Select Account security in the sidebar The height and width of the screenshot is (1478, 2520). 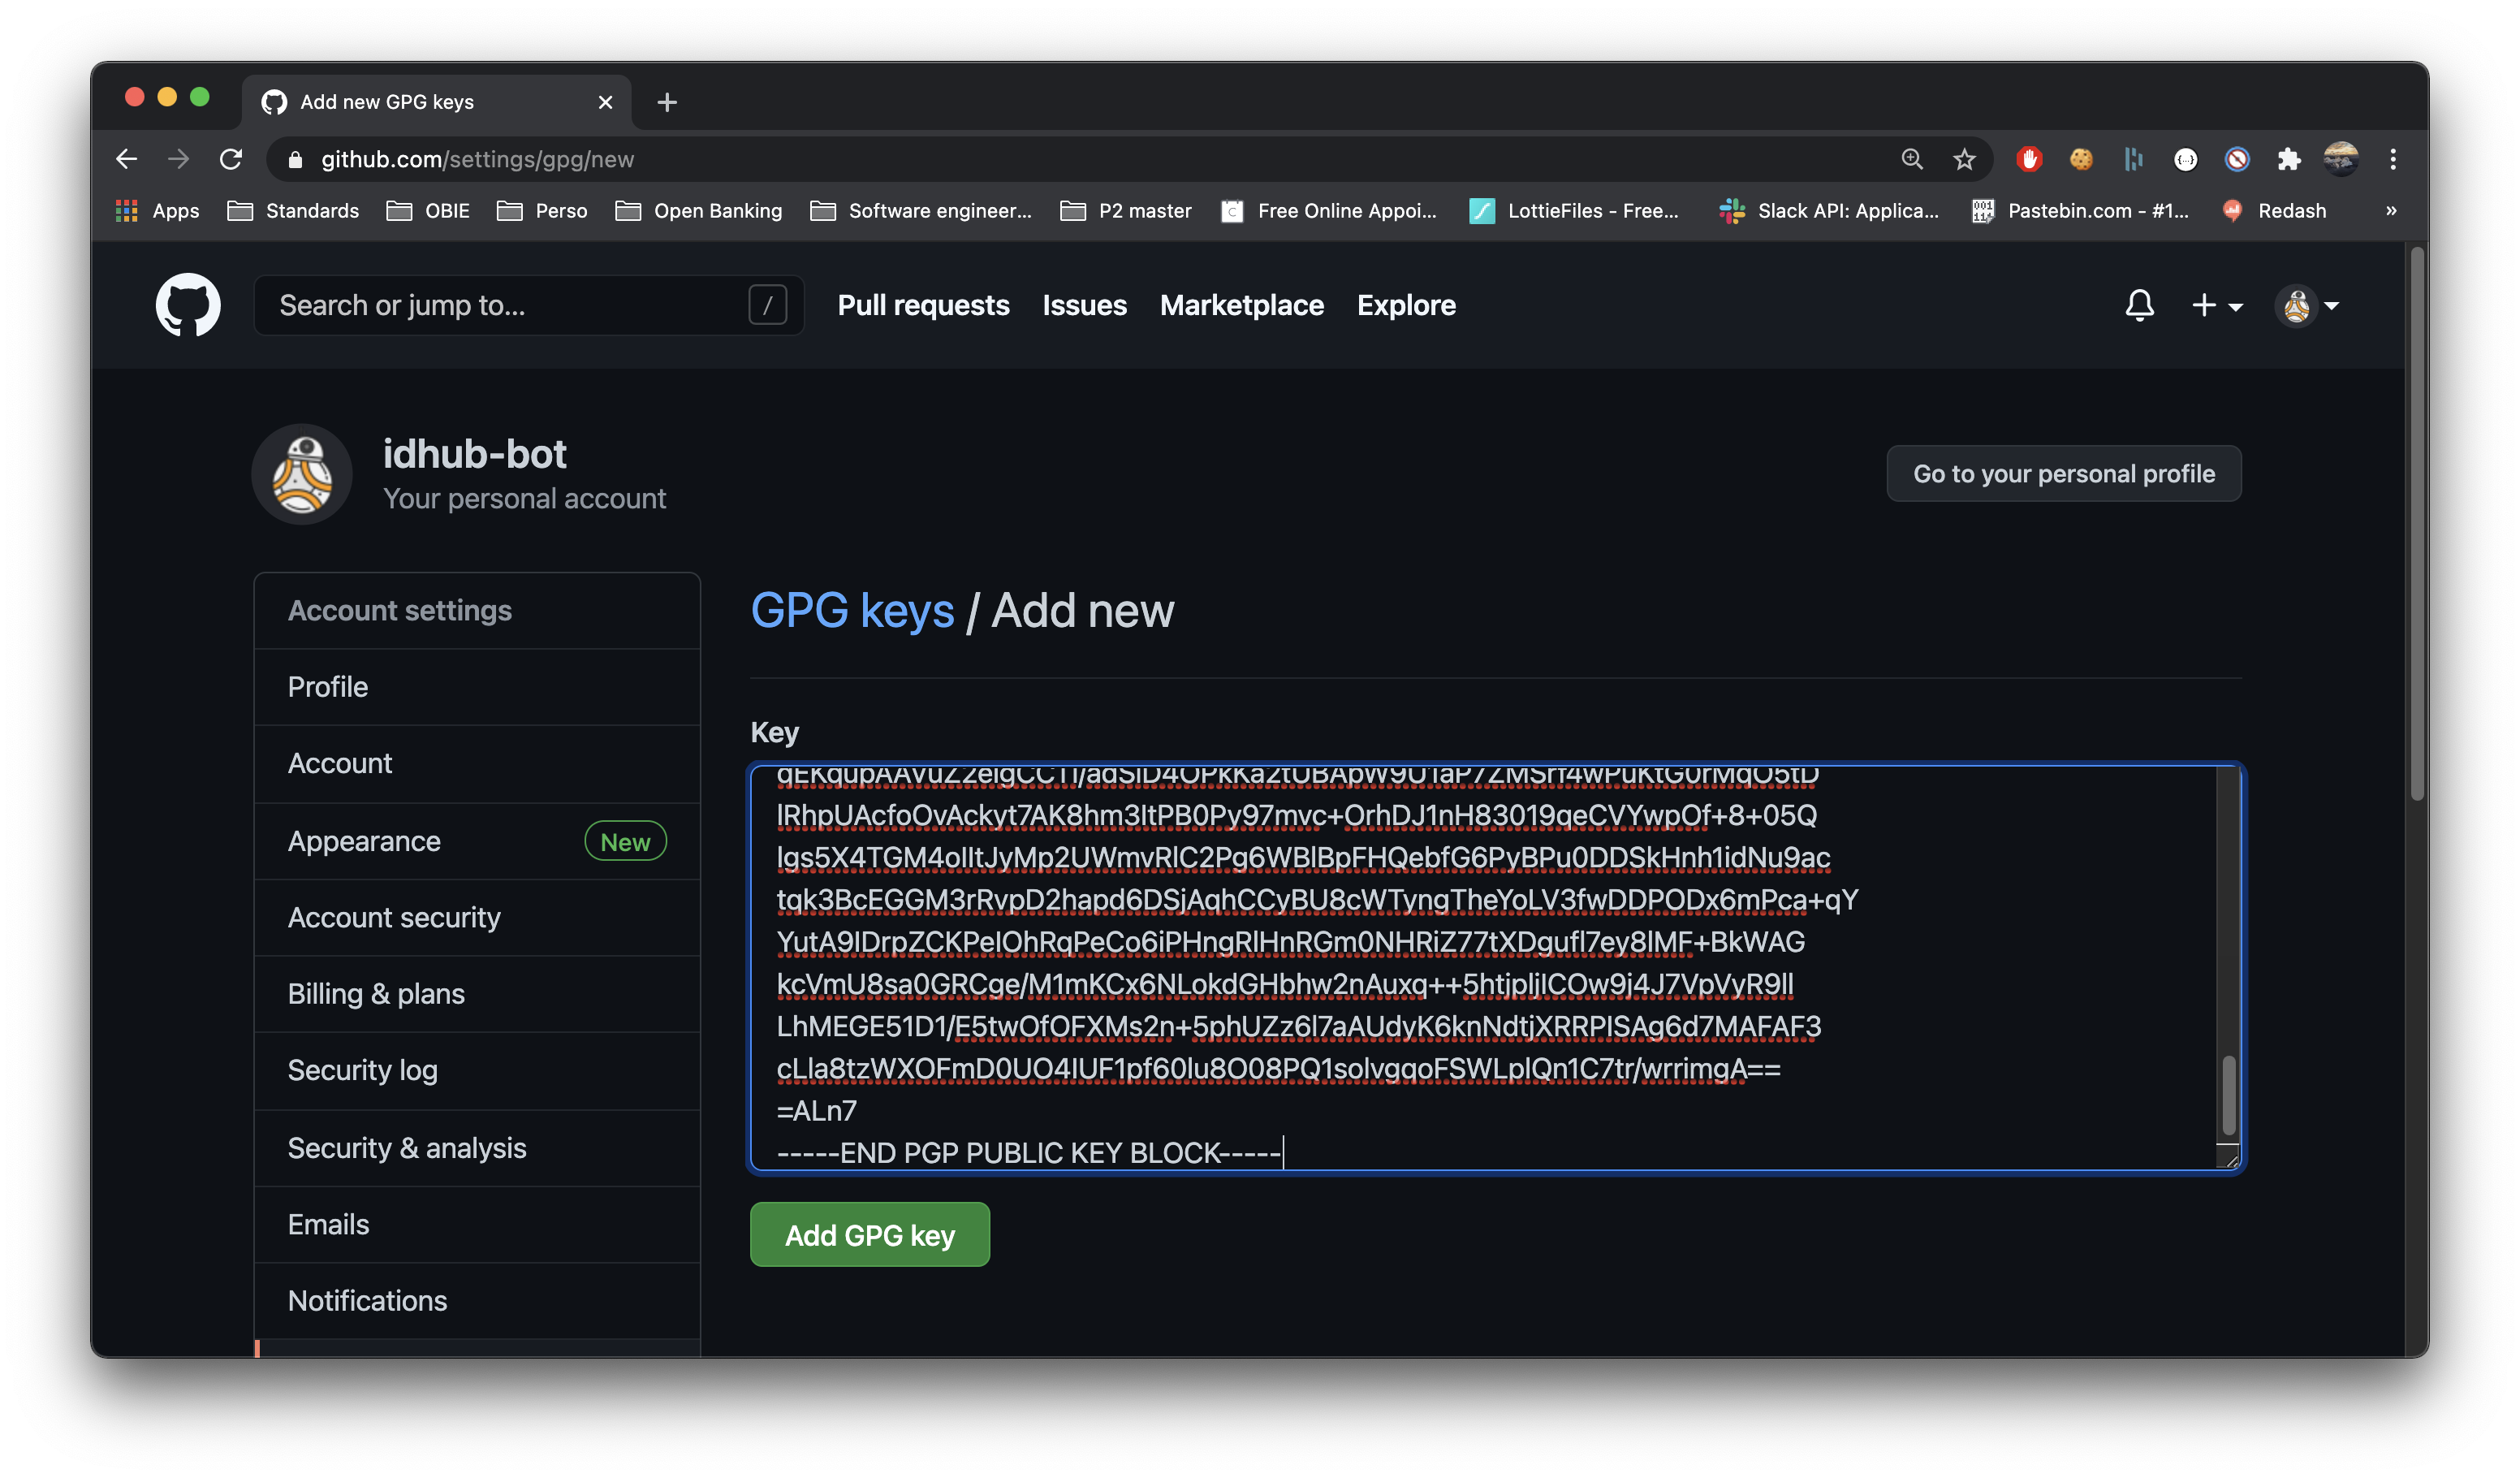tap(394, 917)
